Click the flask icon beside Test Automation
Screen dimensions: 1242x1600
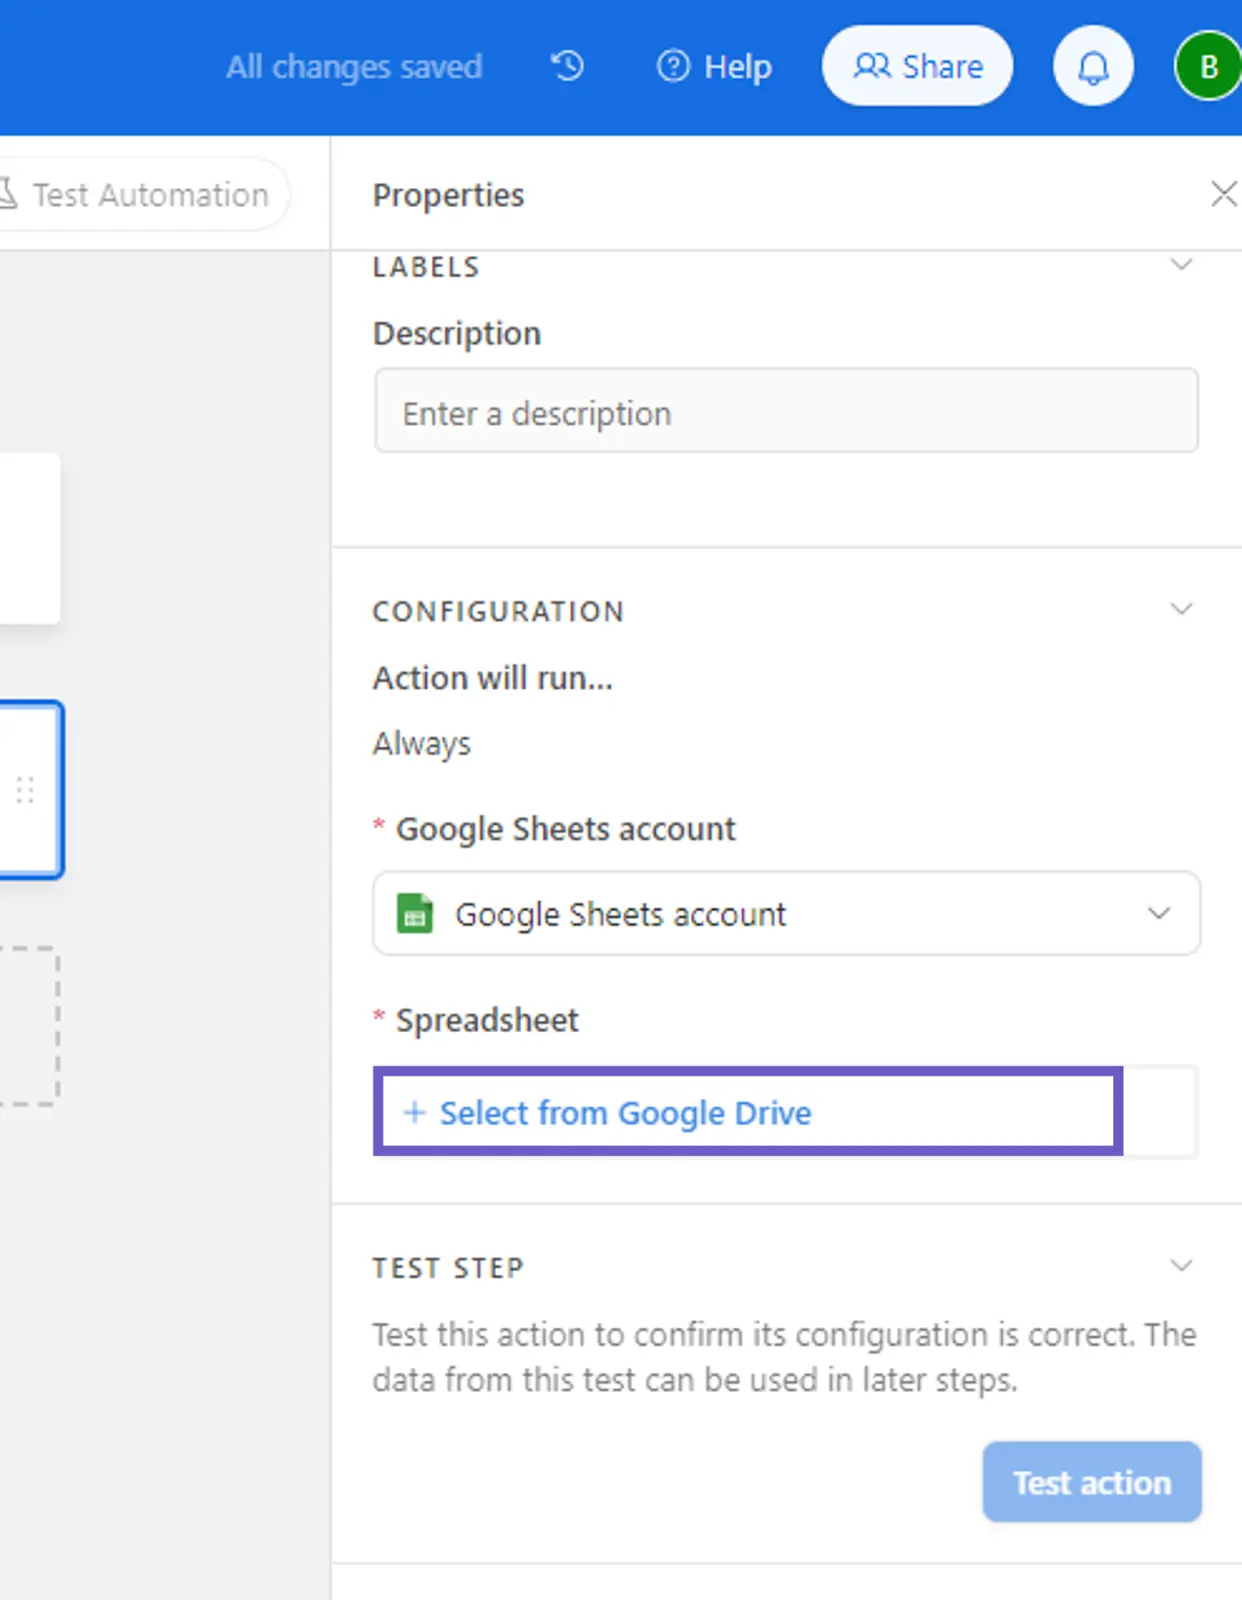point(8,194)
